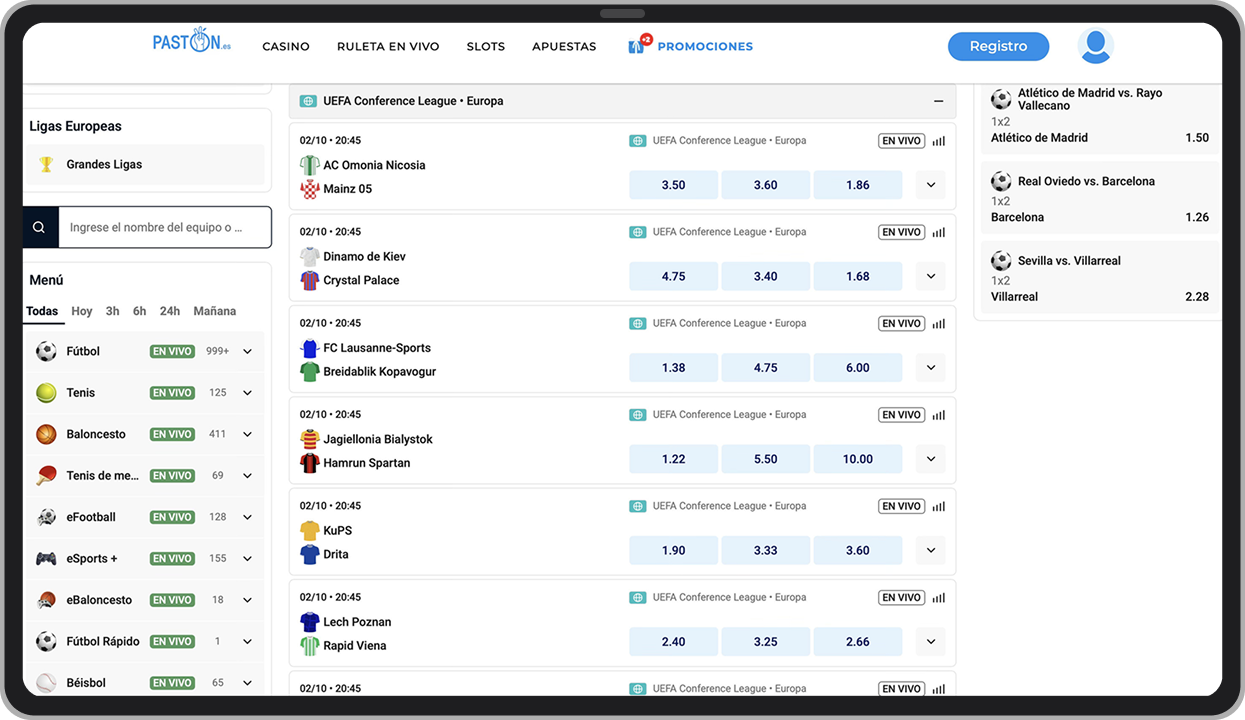Image resolution: width=1245 pixels, height=720 pixels.
Task: Open the user profile avatar icon
Action: pos(1096,46)
